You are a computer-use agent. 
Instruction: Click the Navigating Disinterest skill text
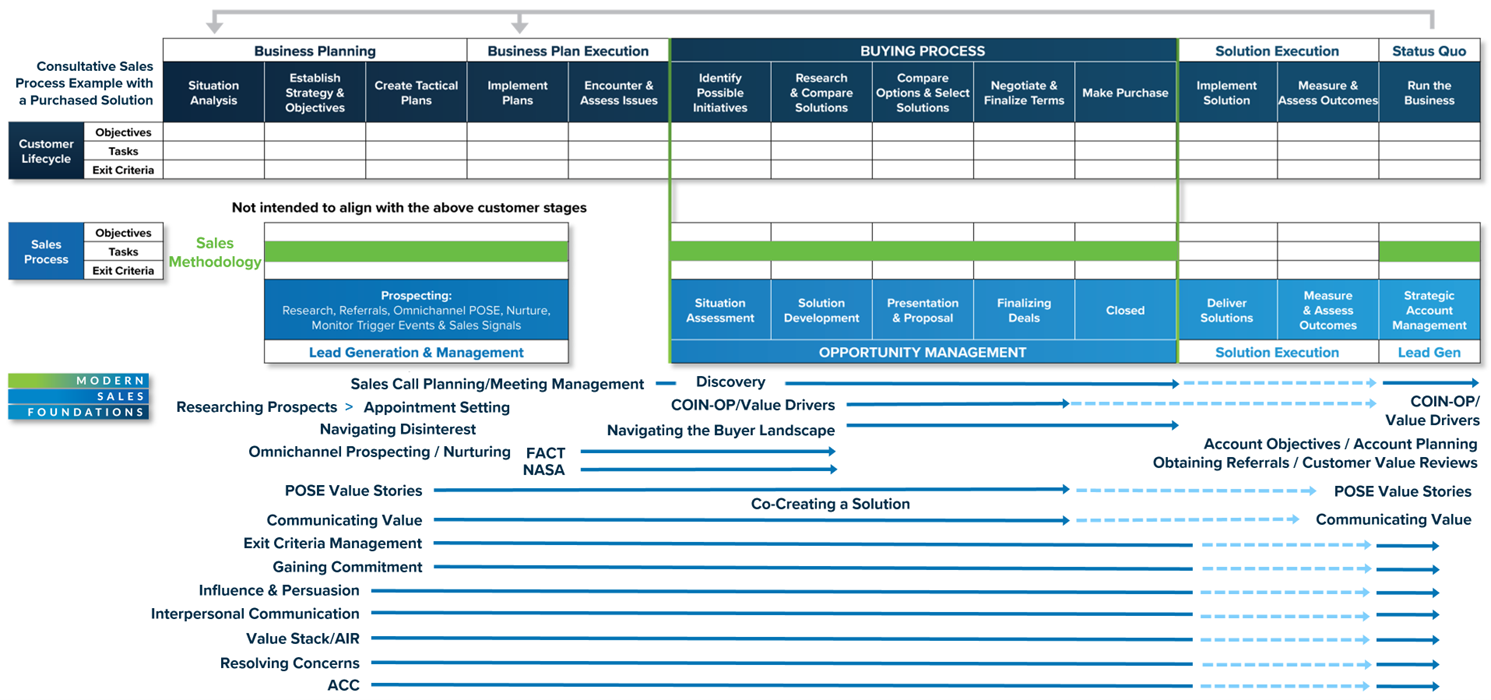[398, 429]
